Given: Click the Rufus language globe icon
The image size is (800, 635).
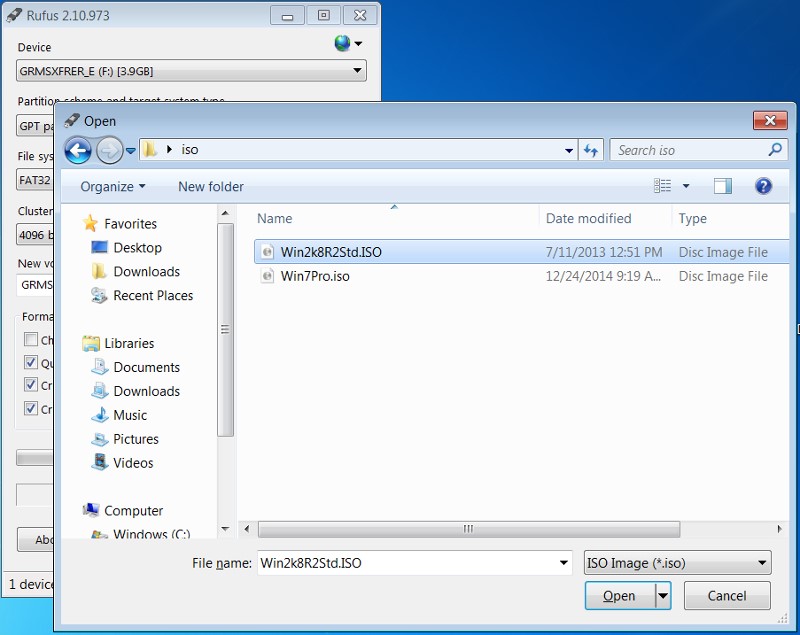Looking at the screenshot, I should [x=342, y=43].
